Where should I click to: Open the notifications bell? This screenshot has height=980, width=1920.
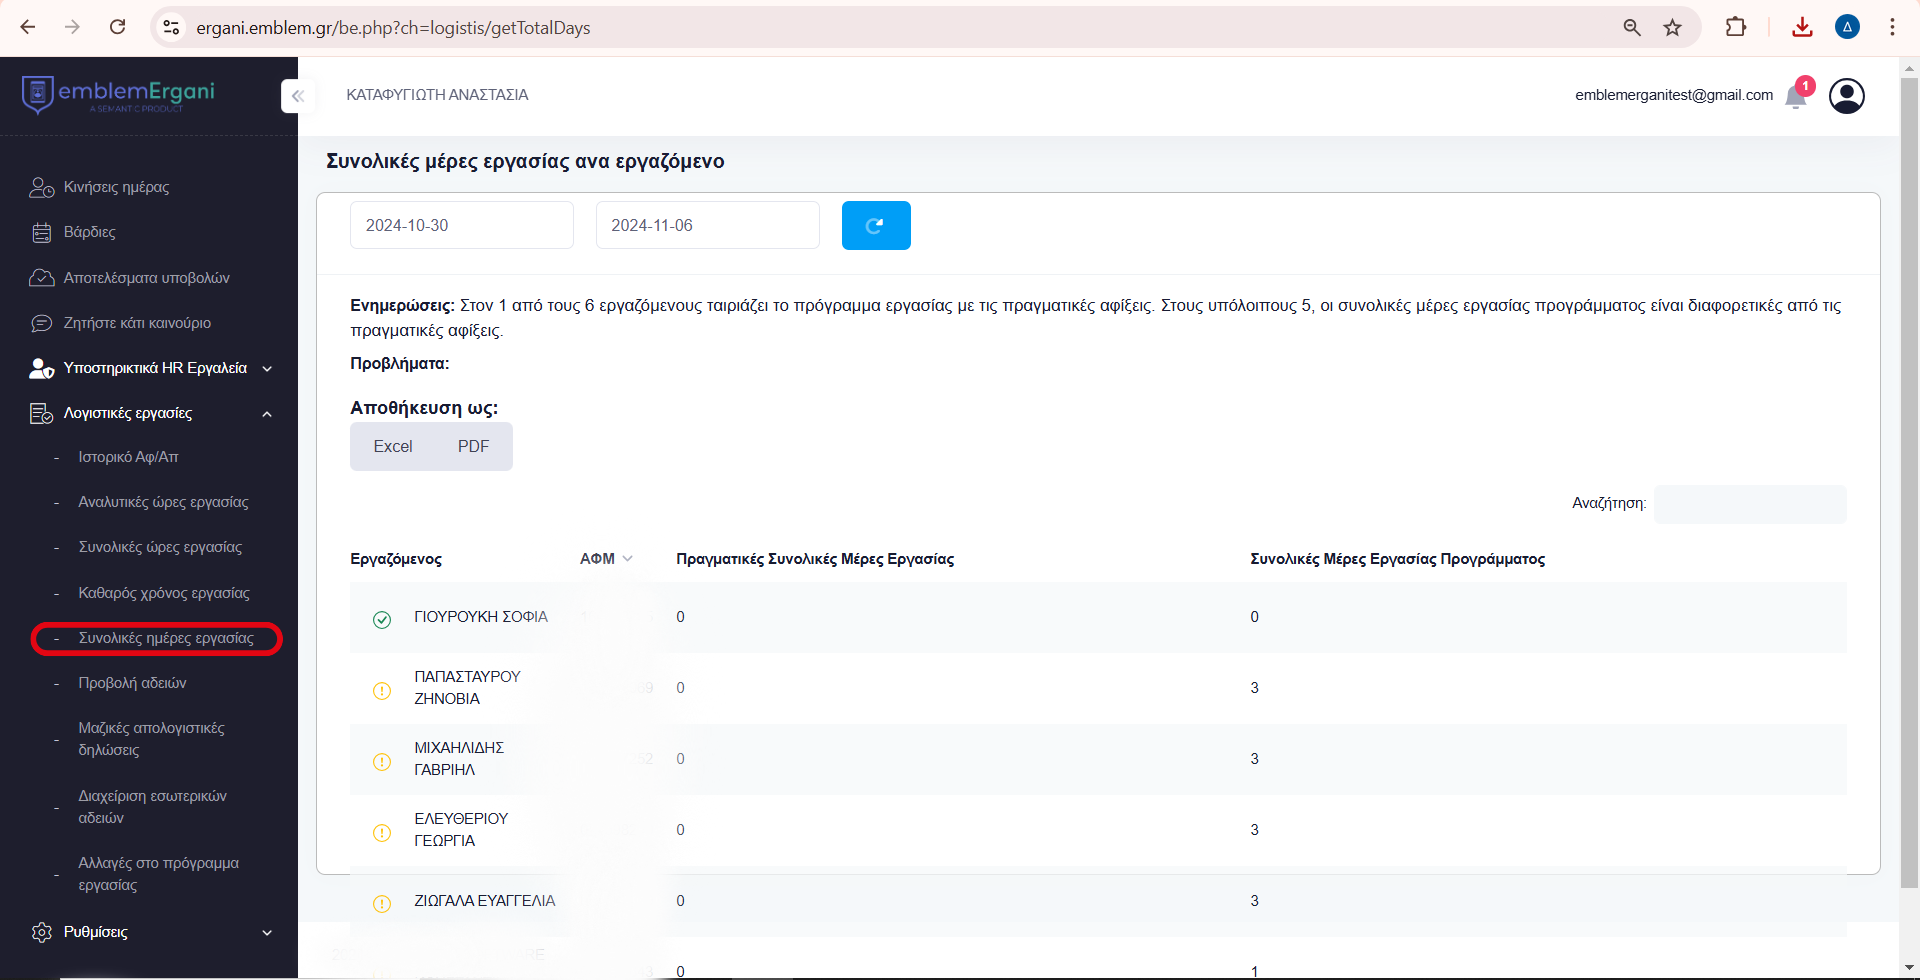point(1796,96)
